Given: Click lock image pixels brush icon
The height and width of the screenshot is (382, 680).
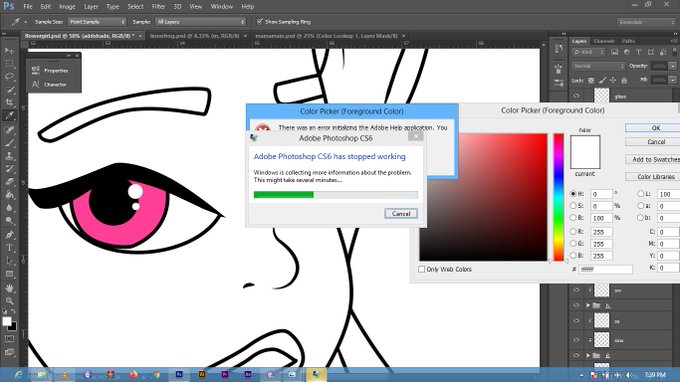Looking at the screenshot, I should click(x=602, y=80).
